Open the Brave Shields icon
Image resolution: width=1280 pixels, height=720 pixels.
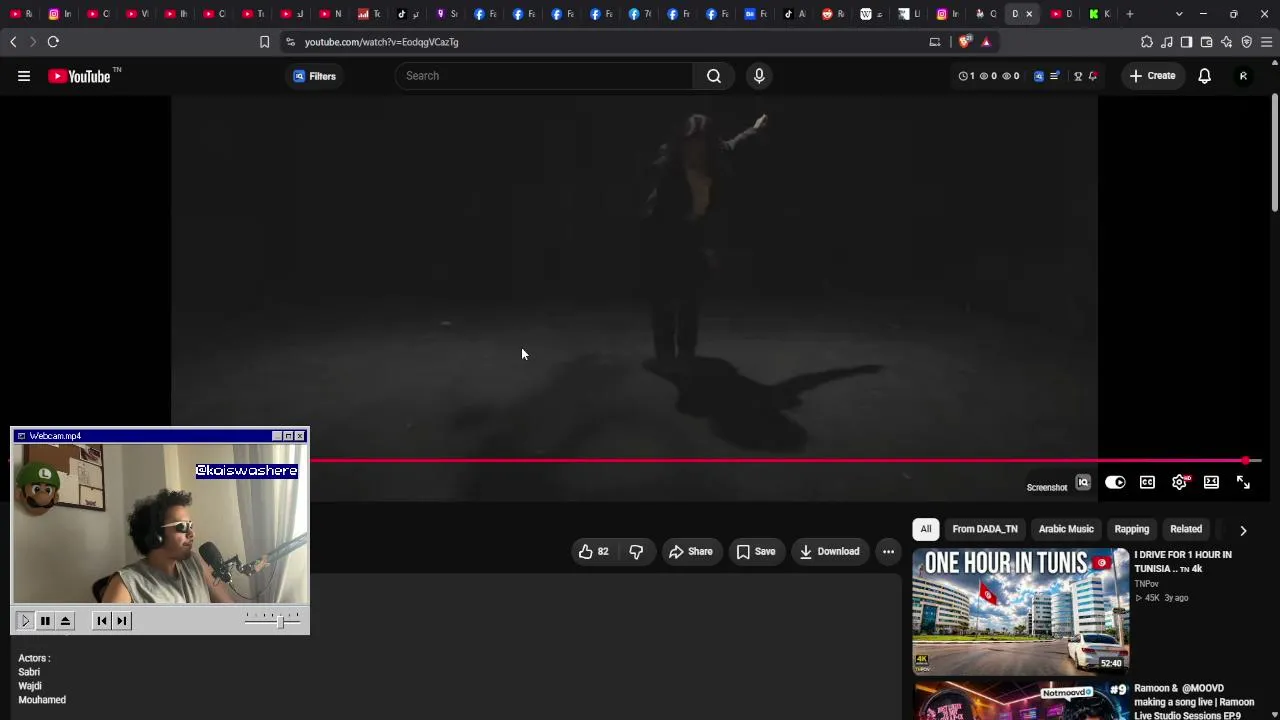tap(964, 42)
